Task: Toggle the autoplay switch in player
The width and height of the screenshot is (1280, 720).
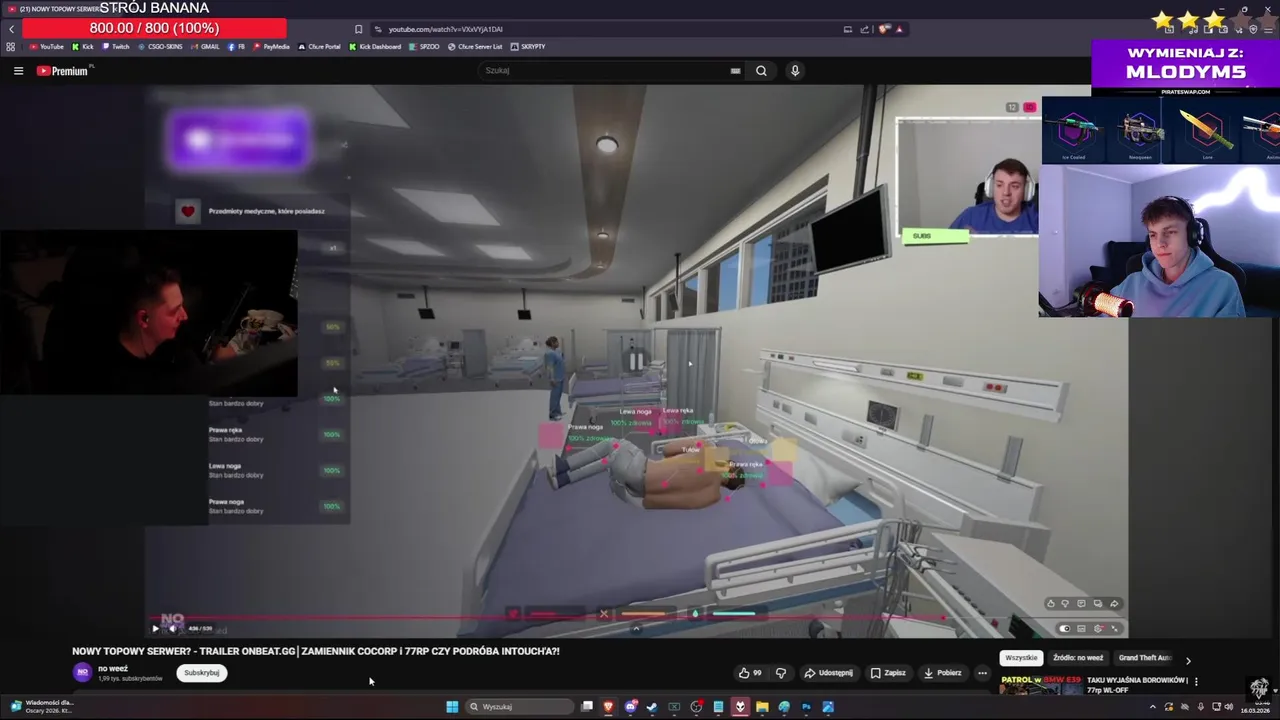Action: tap(1064, 628)
